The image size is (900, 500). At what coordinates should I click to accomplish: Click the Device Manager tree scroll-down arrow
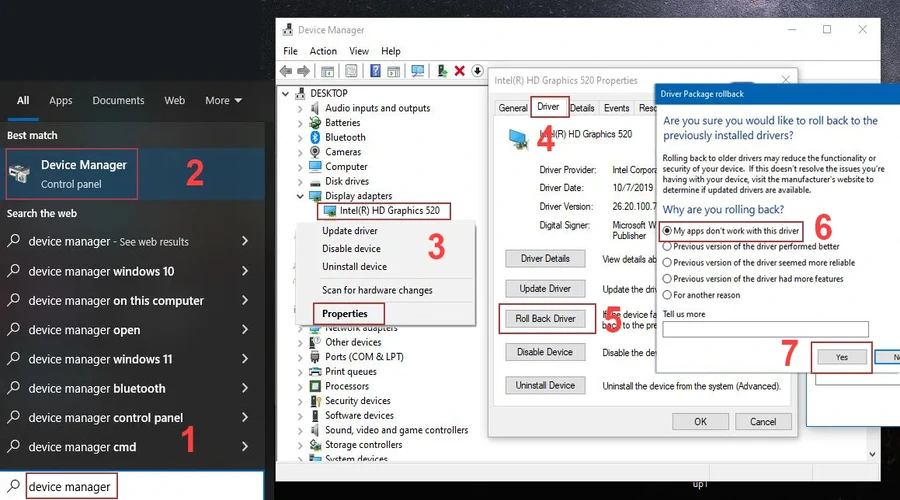872,454
